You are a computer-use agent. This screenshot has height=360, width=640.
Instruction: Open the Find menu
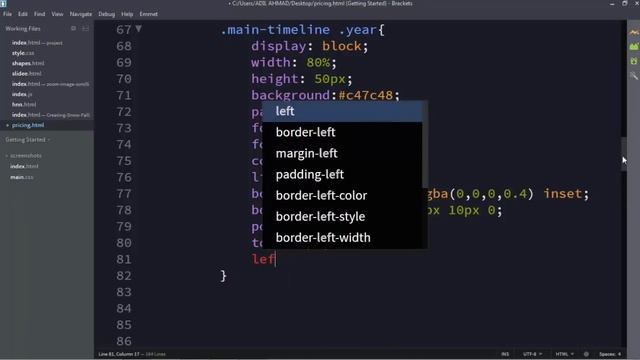(x=40, y=14)
